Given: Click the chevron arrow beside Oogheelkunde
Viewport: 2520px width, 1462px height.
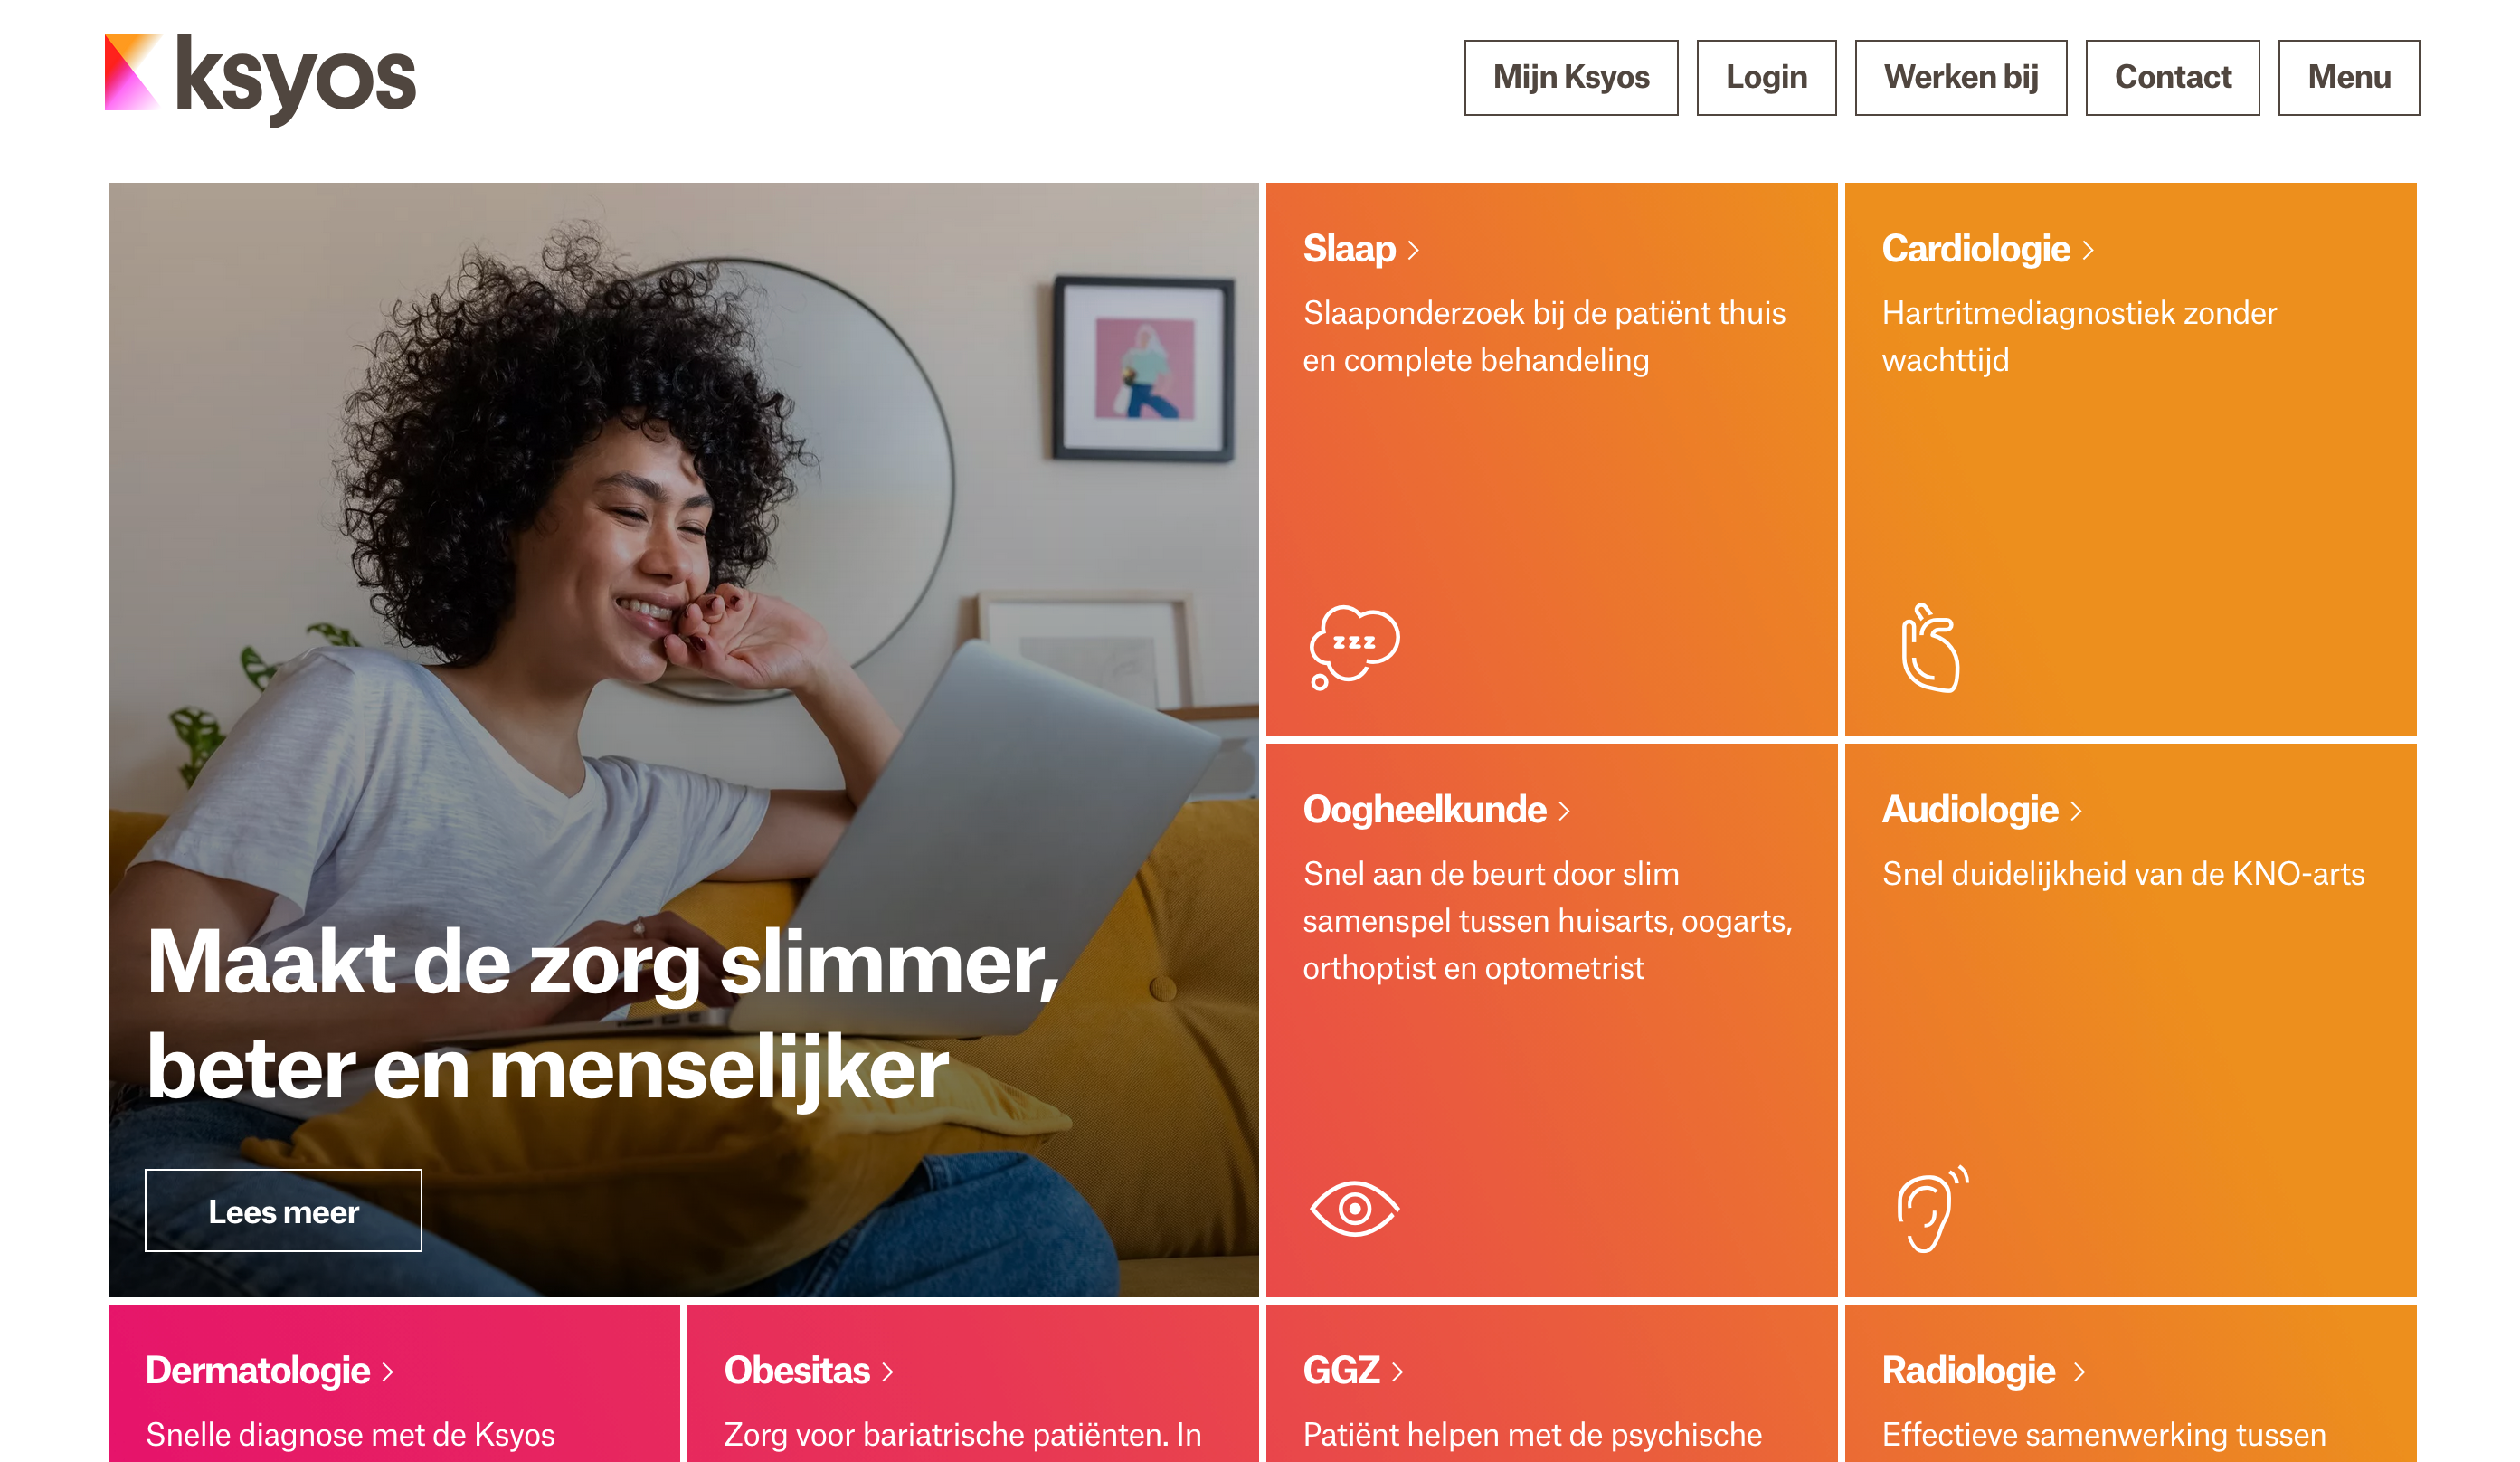Looking at the screenshot, I should pos(1564,811).
